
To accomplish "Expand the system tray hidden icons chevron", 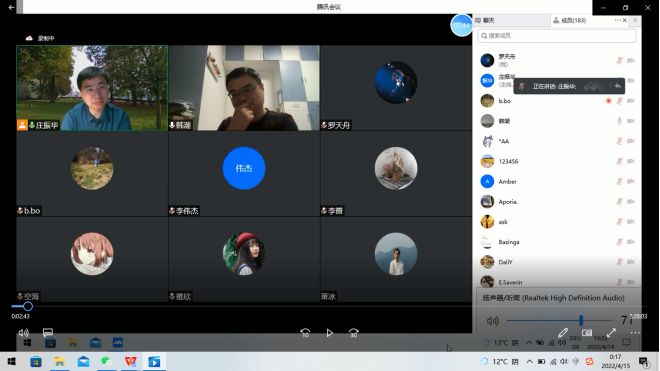I will [x=530, y=362].
